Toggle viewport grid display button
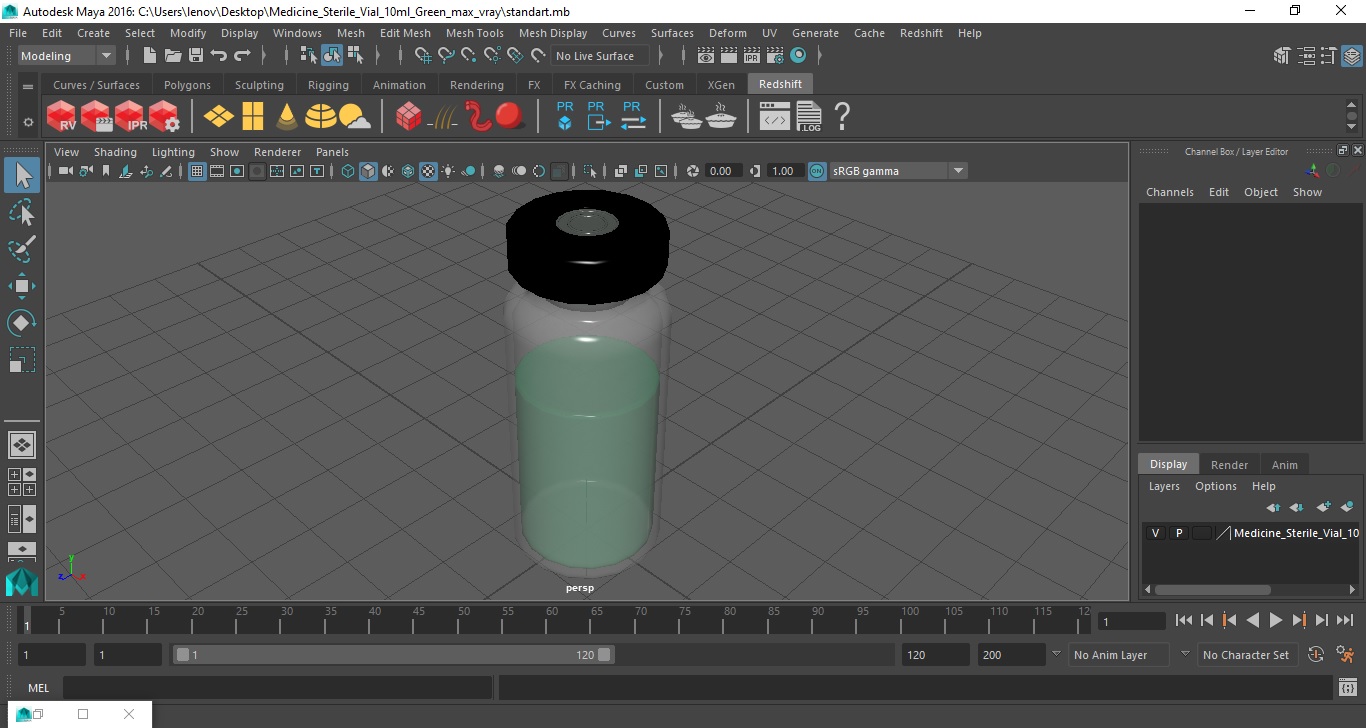Viewport: 1366px width, 728px height. [197, 171]
